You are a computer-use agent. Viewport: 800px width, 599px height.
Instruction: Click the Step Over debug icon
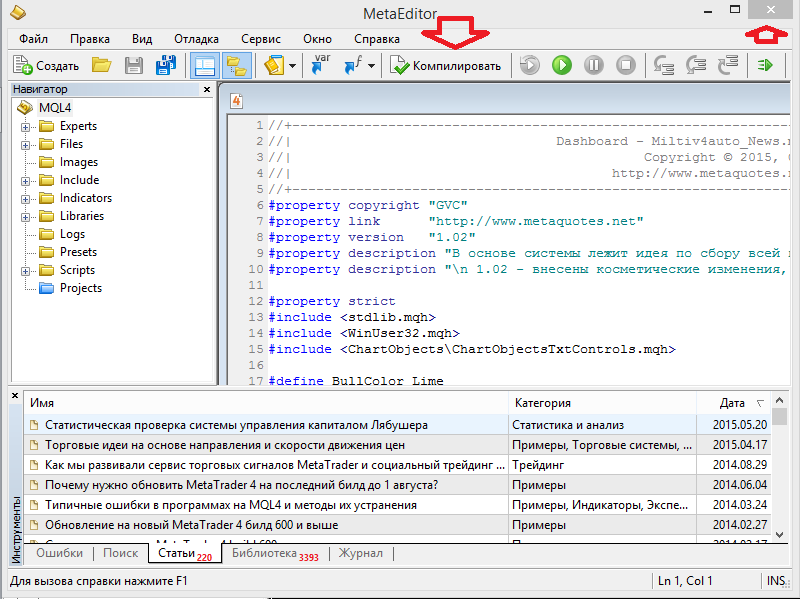coord(696,65)
